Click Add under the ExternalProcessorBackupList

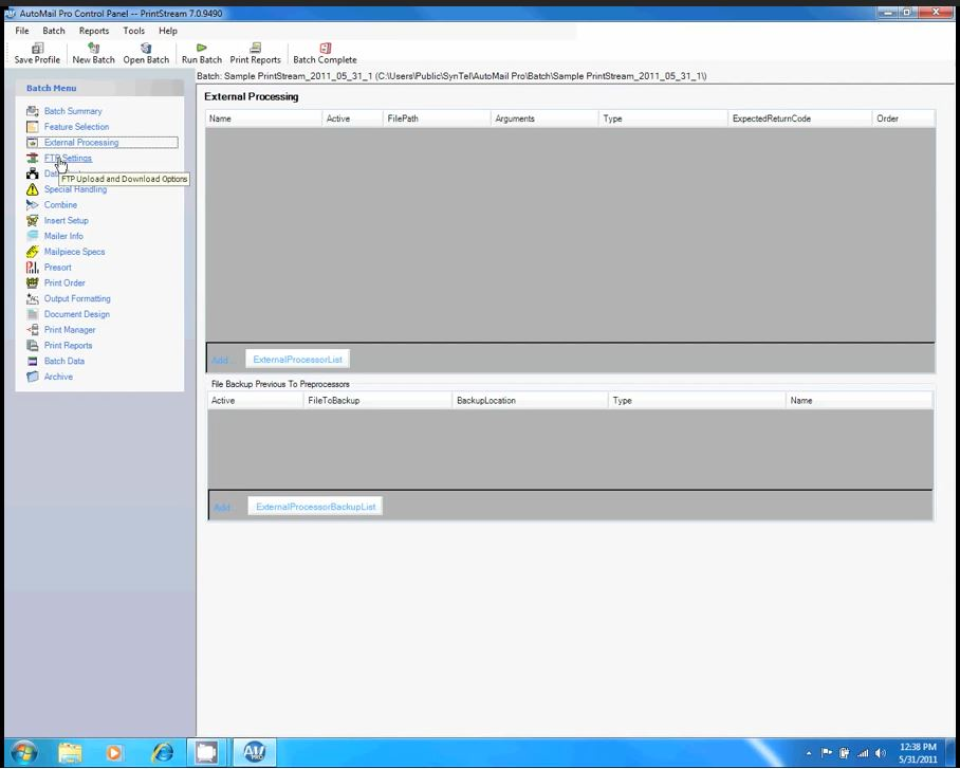(221, 506)
